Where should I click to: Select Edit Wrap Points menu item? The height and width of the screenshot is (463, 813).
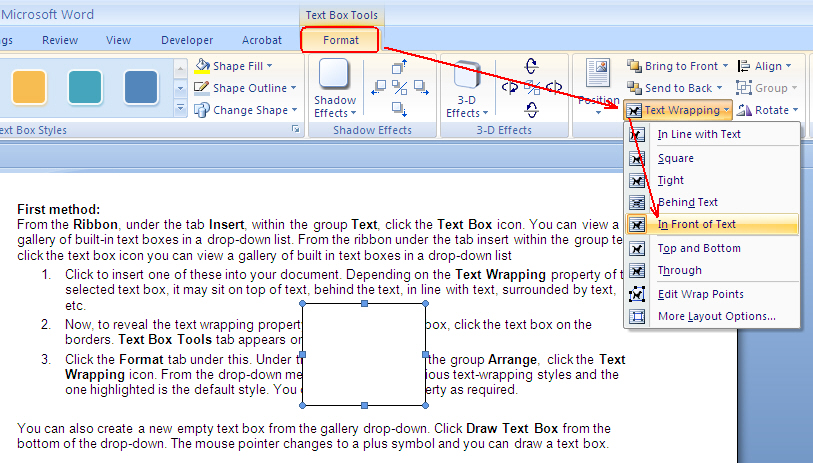point(711,294)
